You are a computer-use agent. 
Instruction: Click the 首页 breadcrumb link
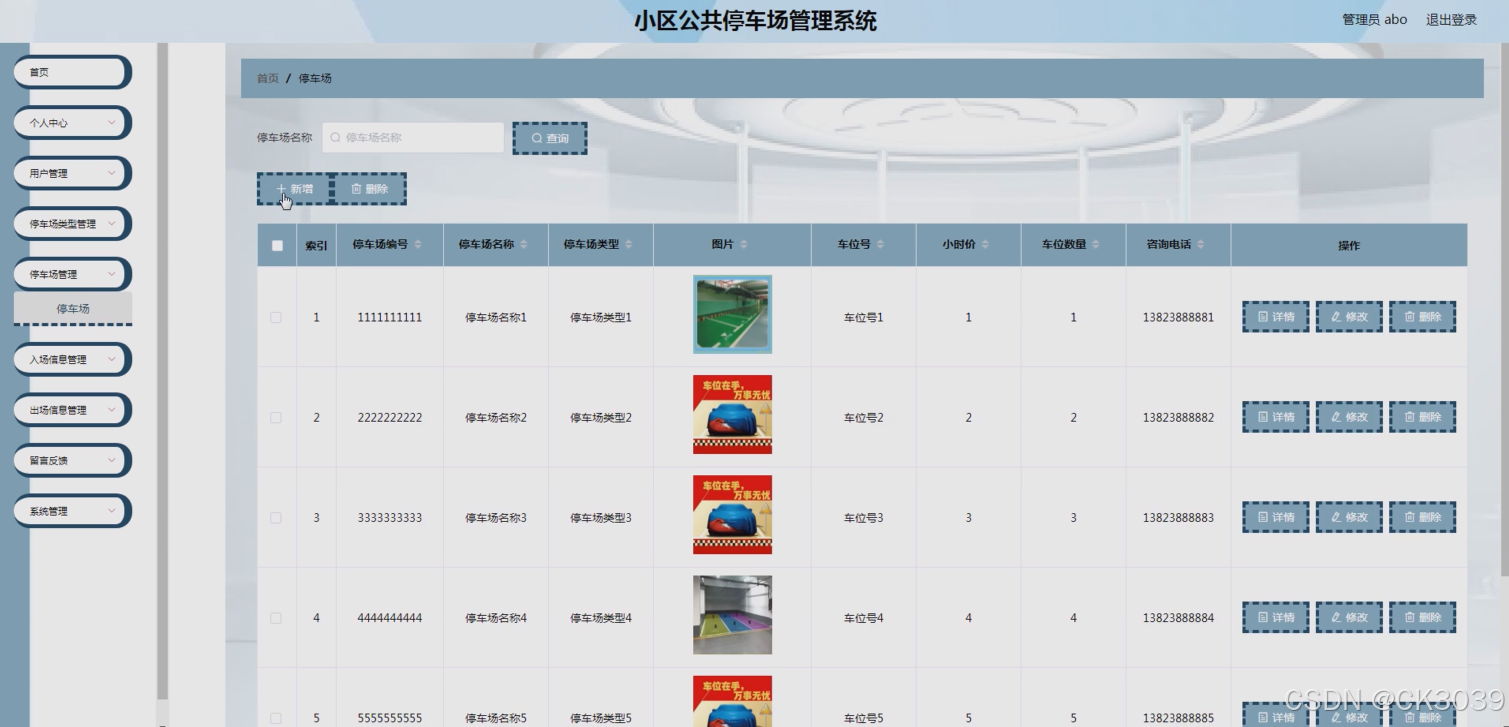coord(268,78)
